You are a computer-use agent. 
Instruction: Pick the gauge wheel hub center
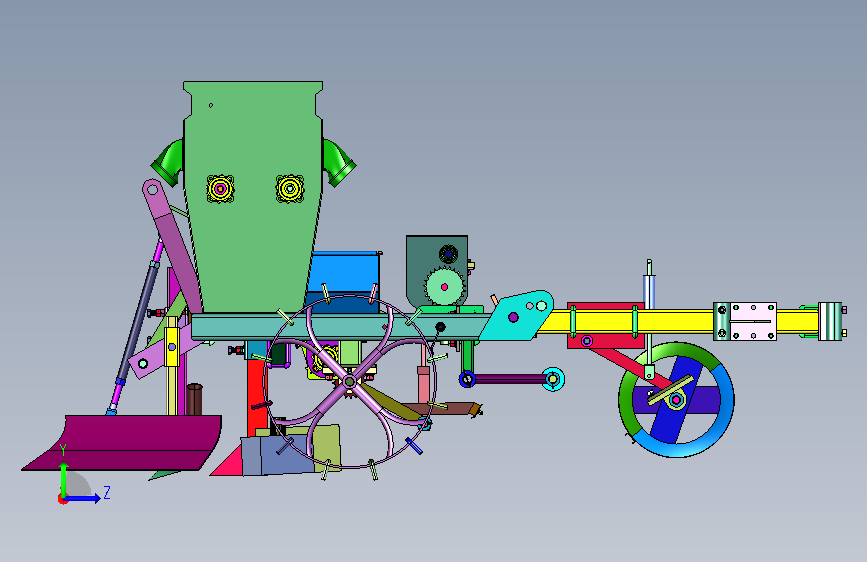[676, 399]
